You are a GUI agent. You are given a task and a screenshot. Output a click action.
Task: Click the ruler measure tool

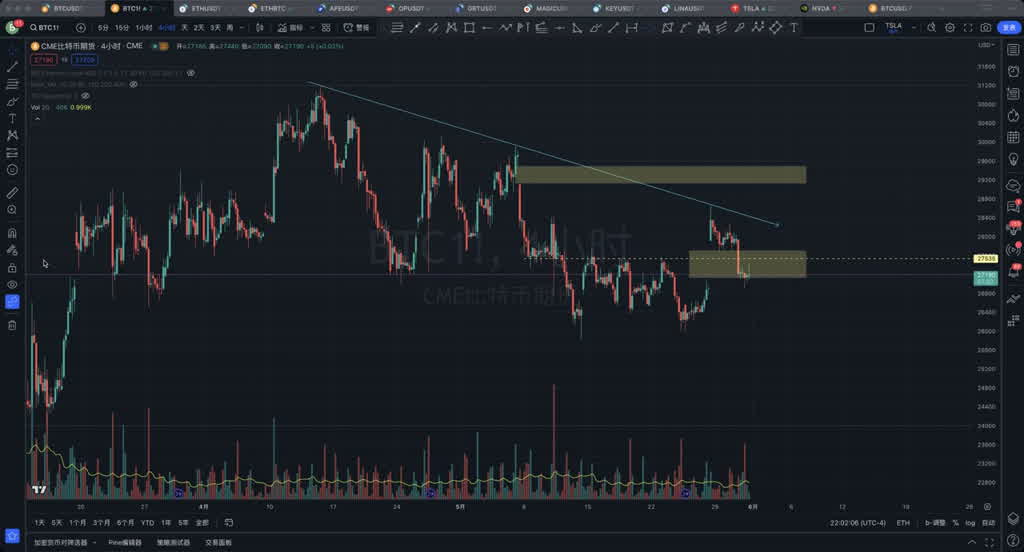coord(12,192)
